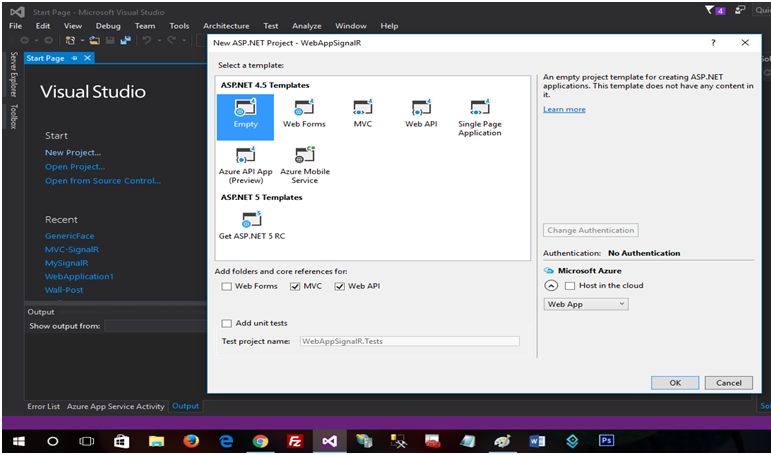Viewport: 771px width, 455px height.
Task: Open Firefox from the taskbar
Action: coord(191,441)
